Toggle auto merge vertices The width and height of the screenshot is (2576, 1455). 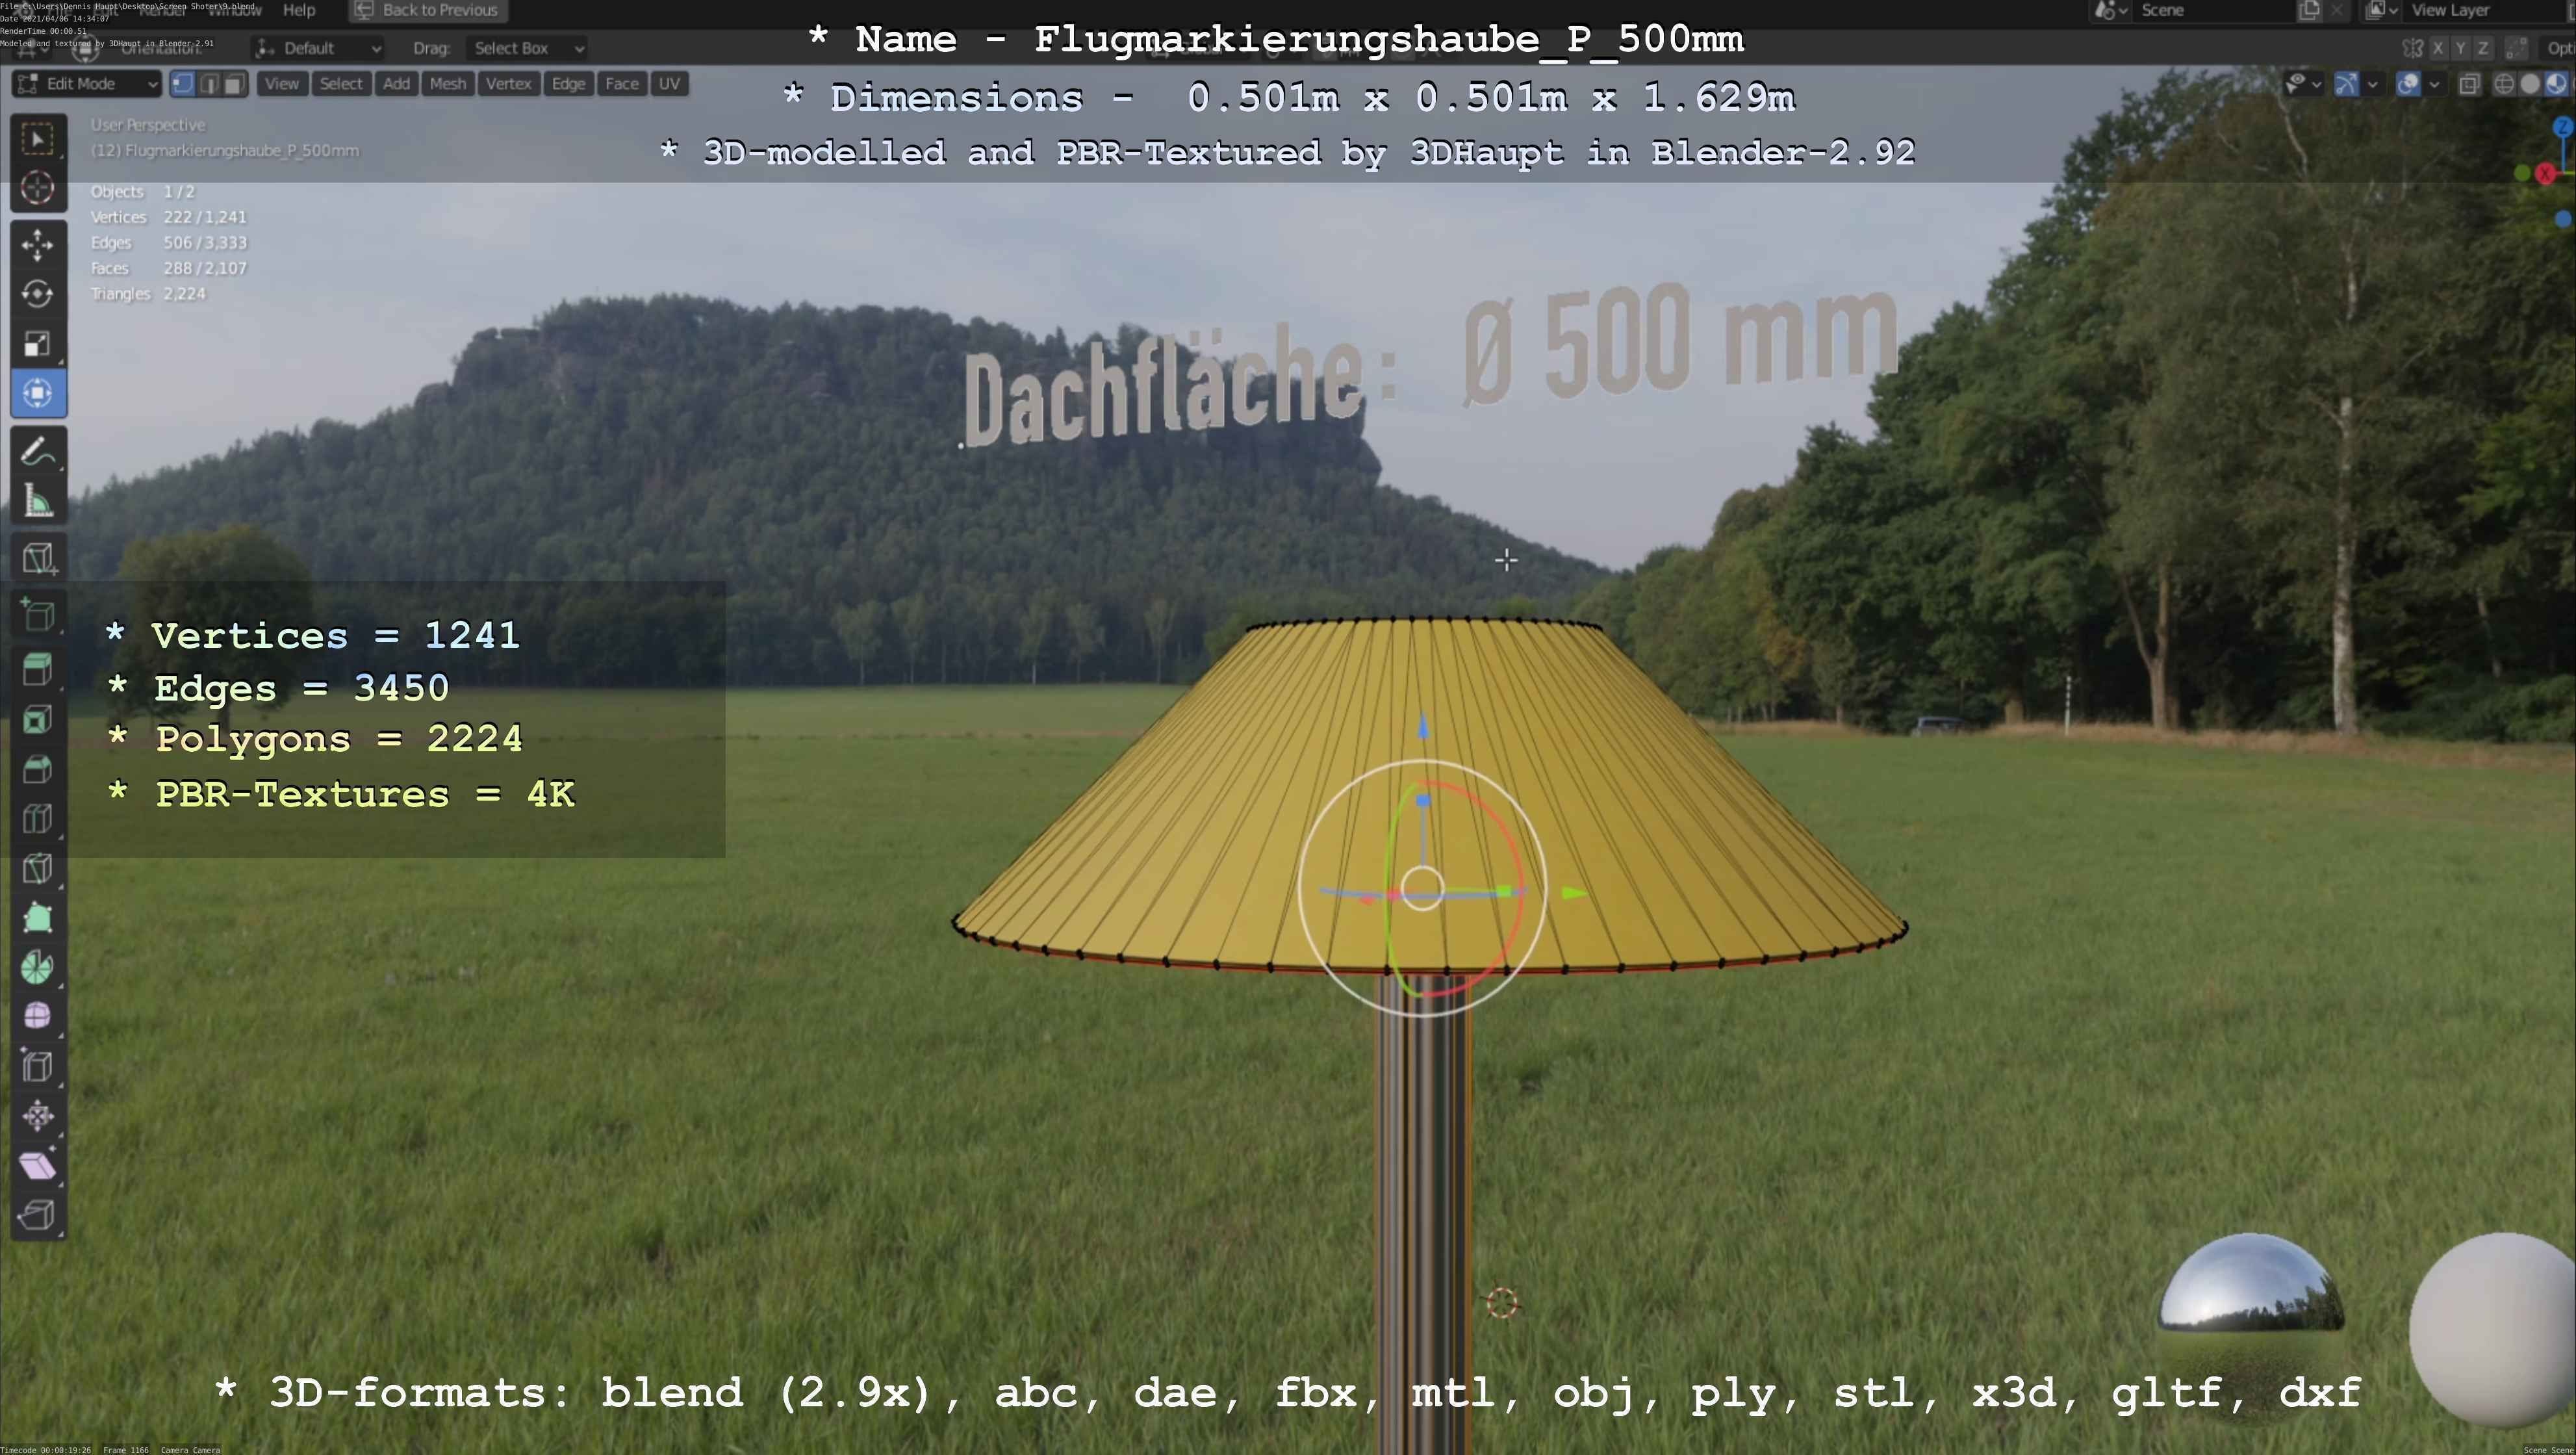click(2517, 48)
